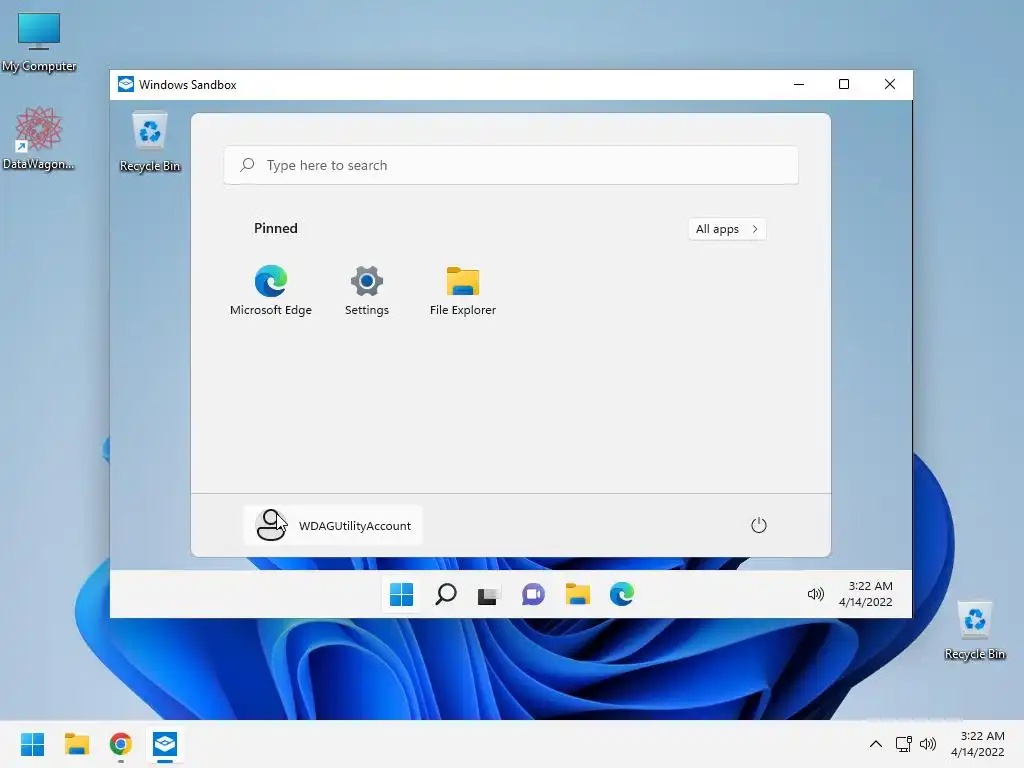Open the host Start menu
Viewport: 1024px width, 768px height.
(x=32, y=744)
